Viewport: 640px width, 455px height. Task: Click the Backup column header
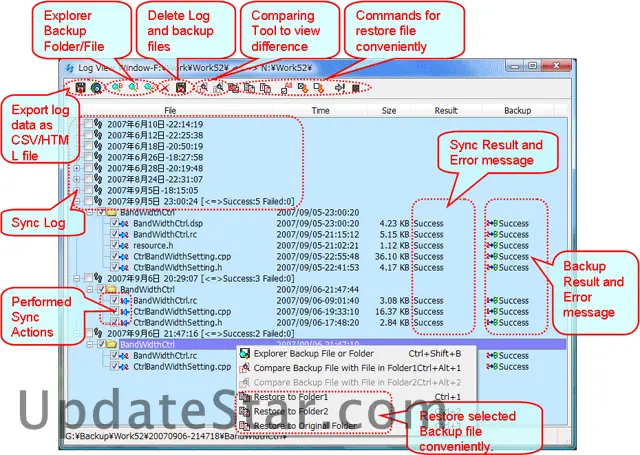(518, 111)
